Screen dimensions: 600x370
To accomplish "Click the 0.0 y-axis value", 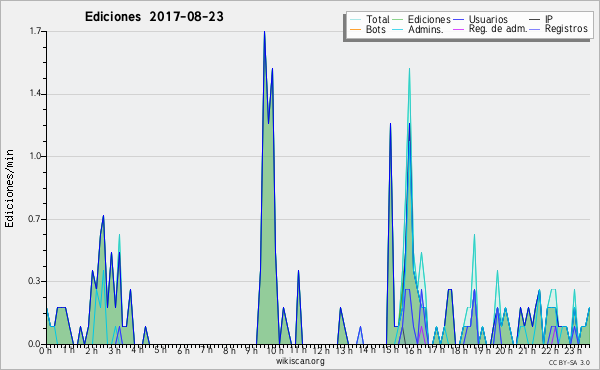I will pos(35,344).
